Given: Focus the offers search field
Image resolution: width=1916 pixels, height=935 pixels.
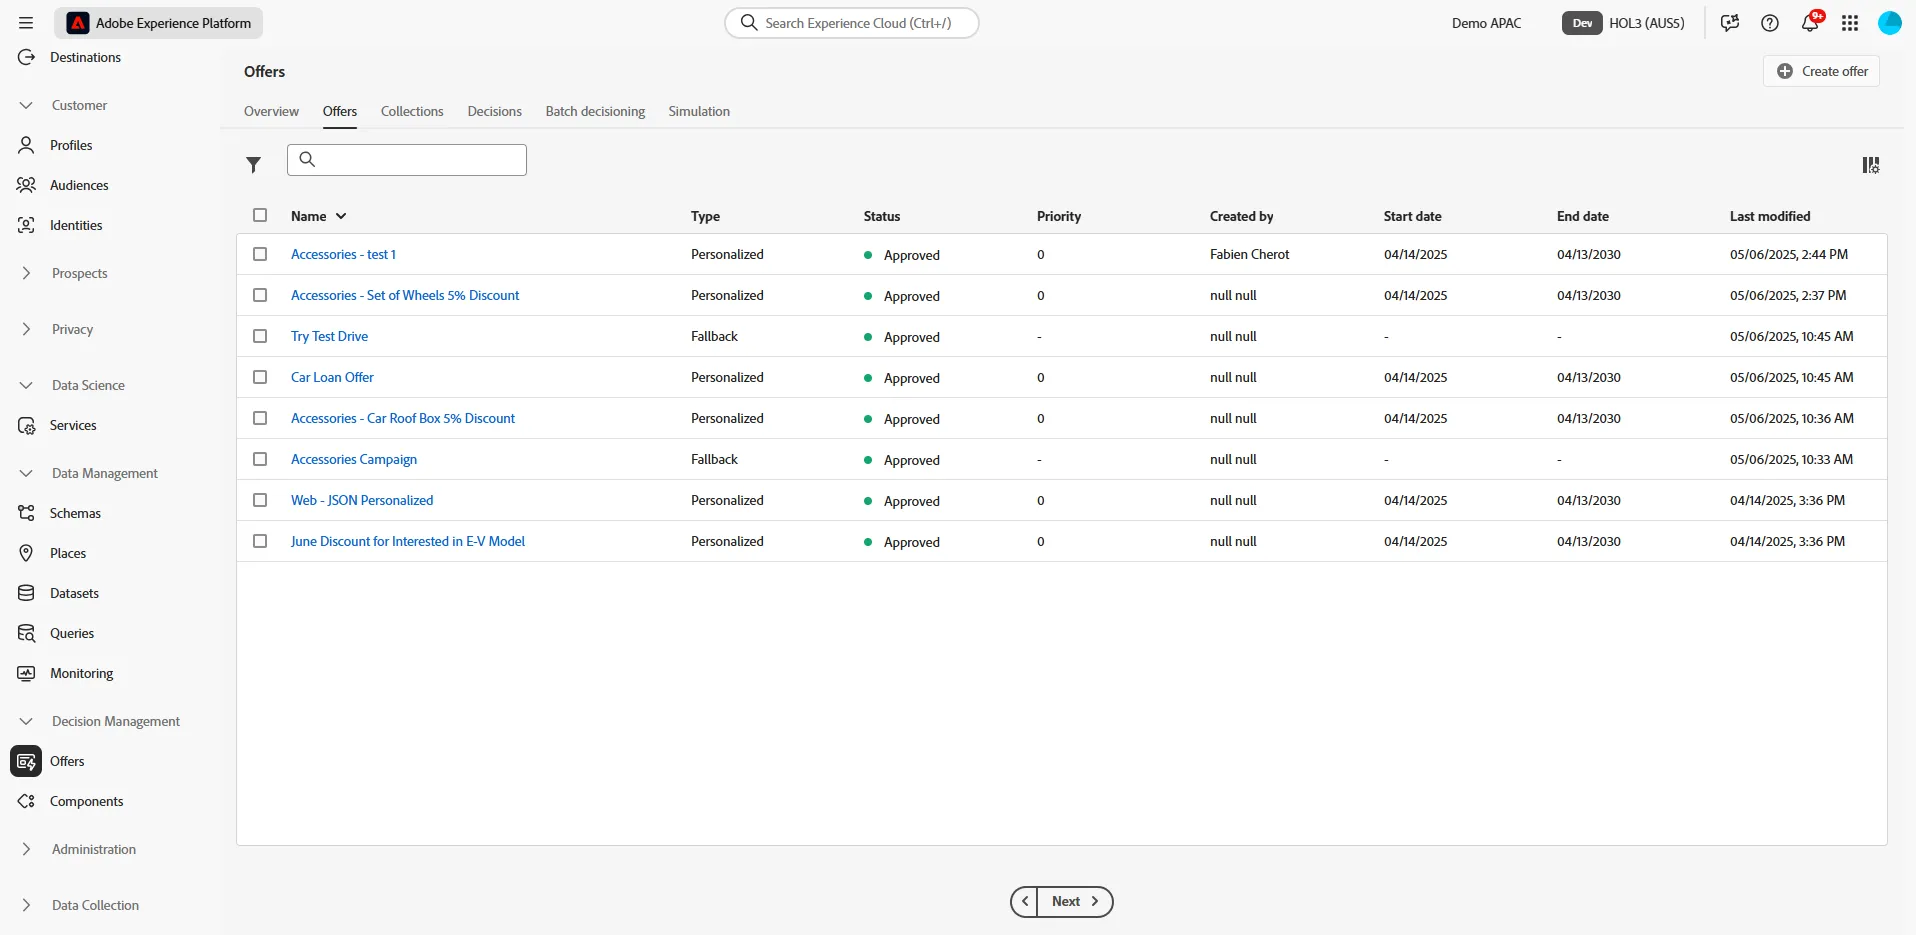Looking at the screenshot, I should coord(407,160).
